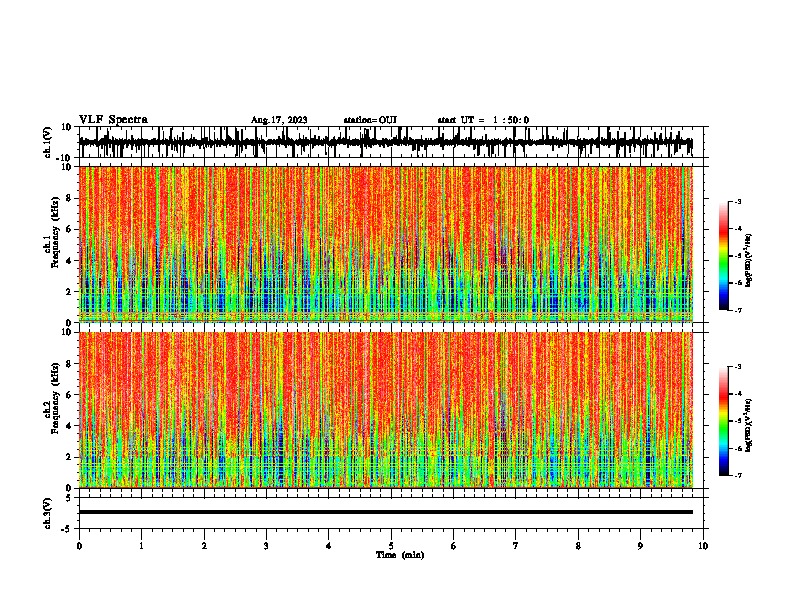The image size is (792, 612).
Task: Click the "VLF Spectra" plot title
Action: [113, 120]
